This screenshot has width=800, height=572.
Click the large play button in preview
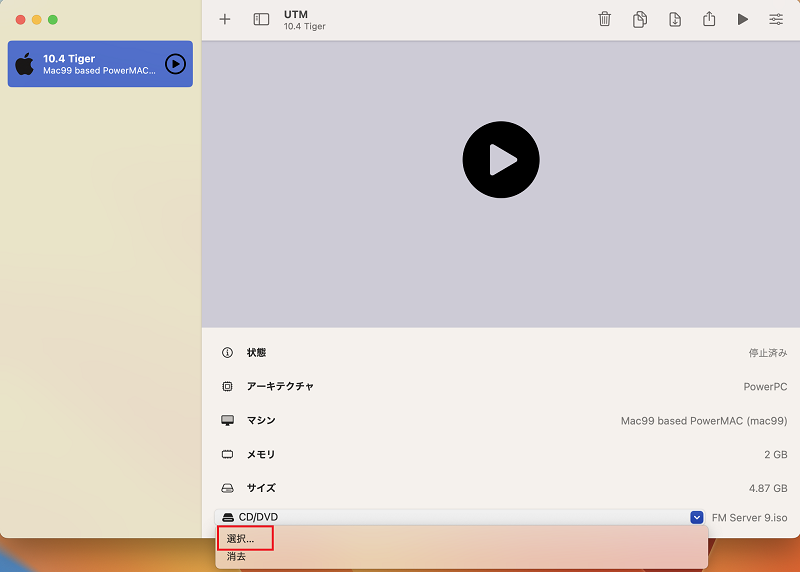click(x=501, y=160)
